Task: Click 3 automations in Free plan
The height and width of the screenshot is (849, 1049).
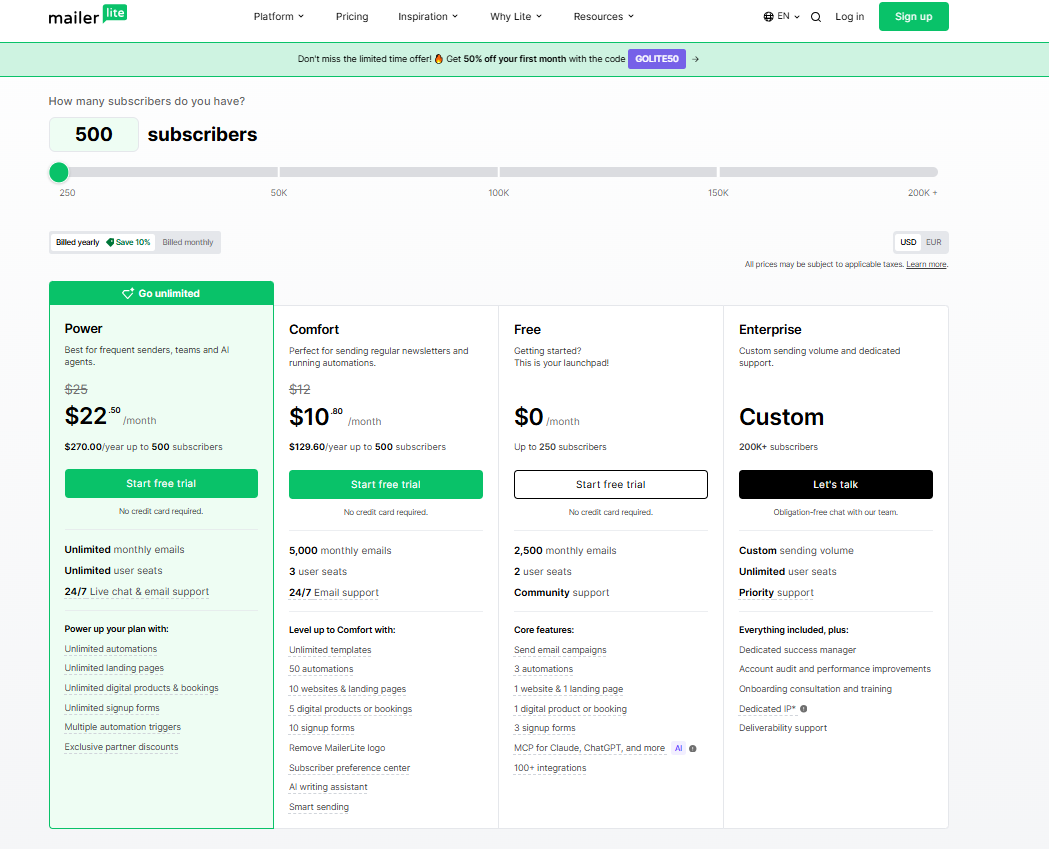Action: pyautogui.click(x=543, y=669)
